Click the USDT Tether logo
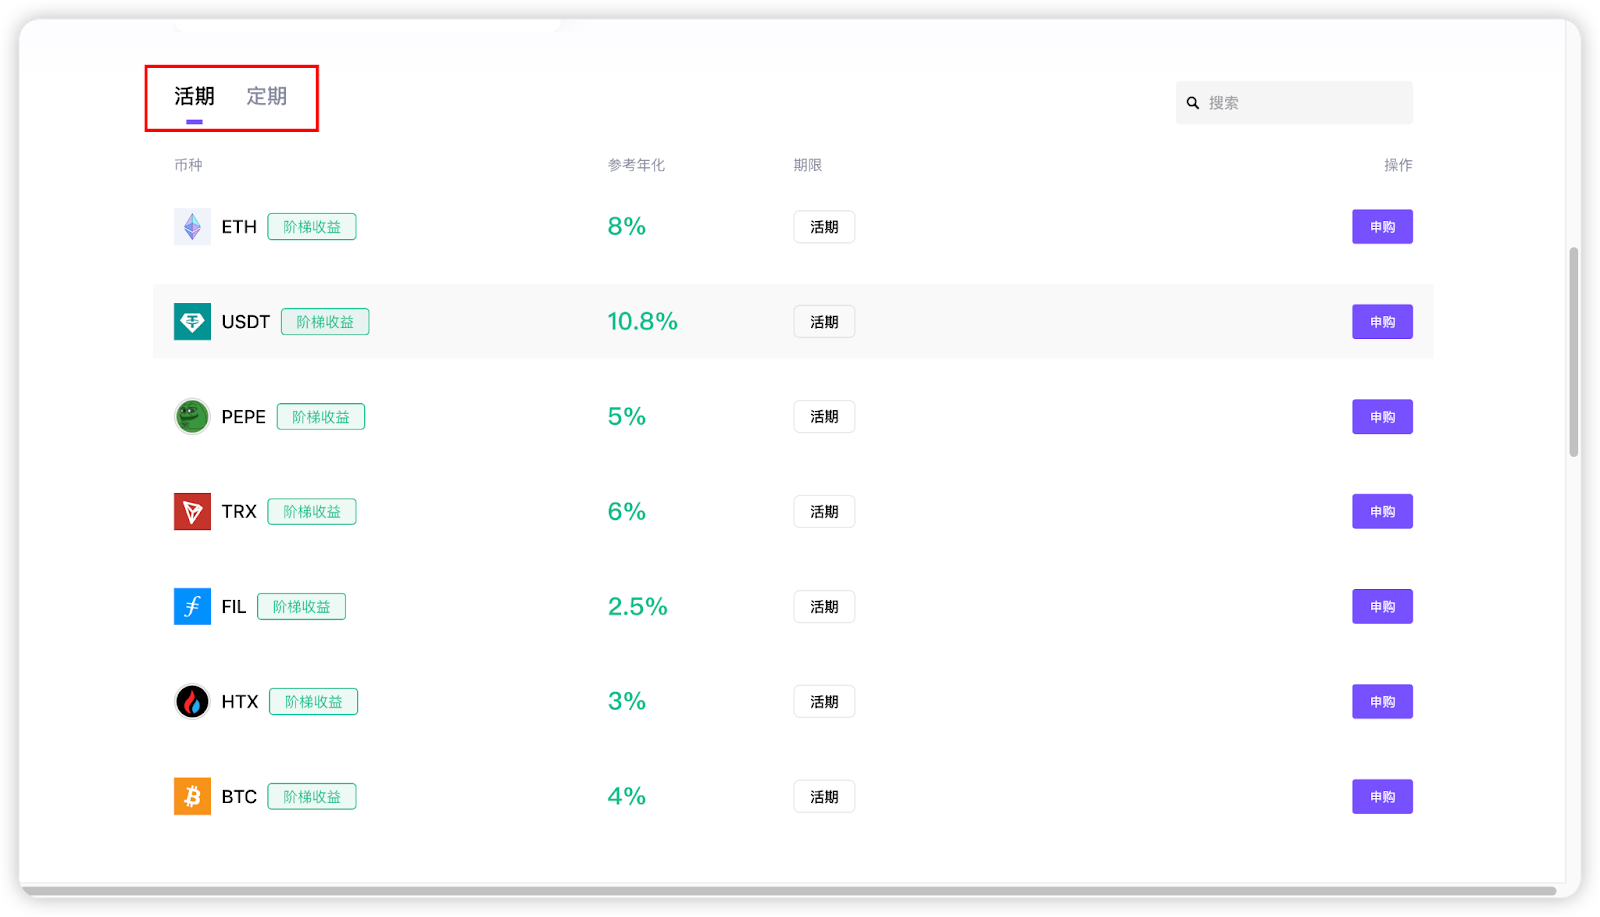This screenshot has width=1600, height=917. click(192, 322)
